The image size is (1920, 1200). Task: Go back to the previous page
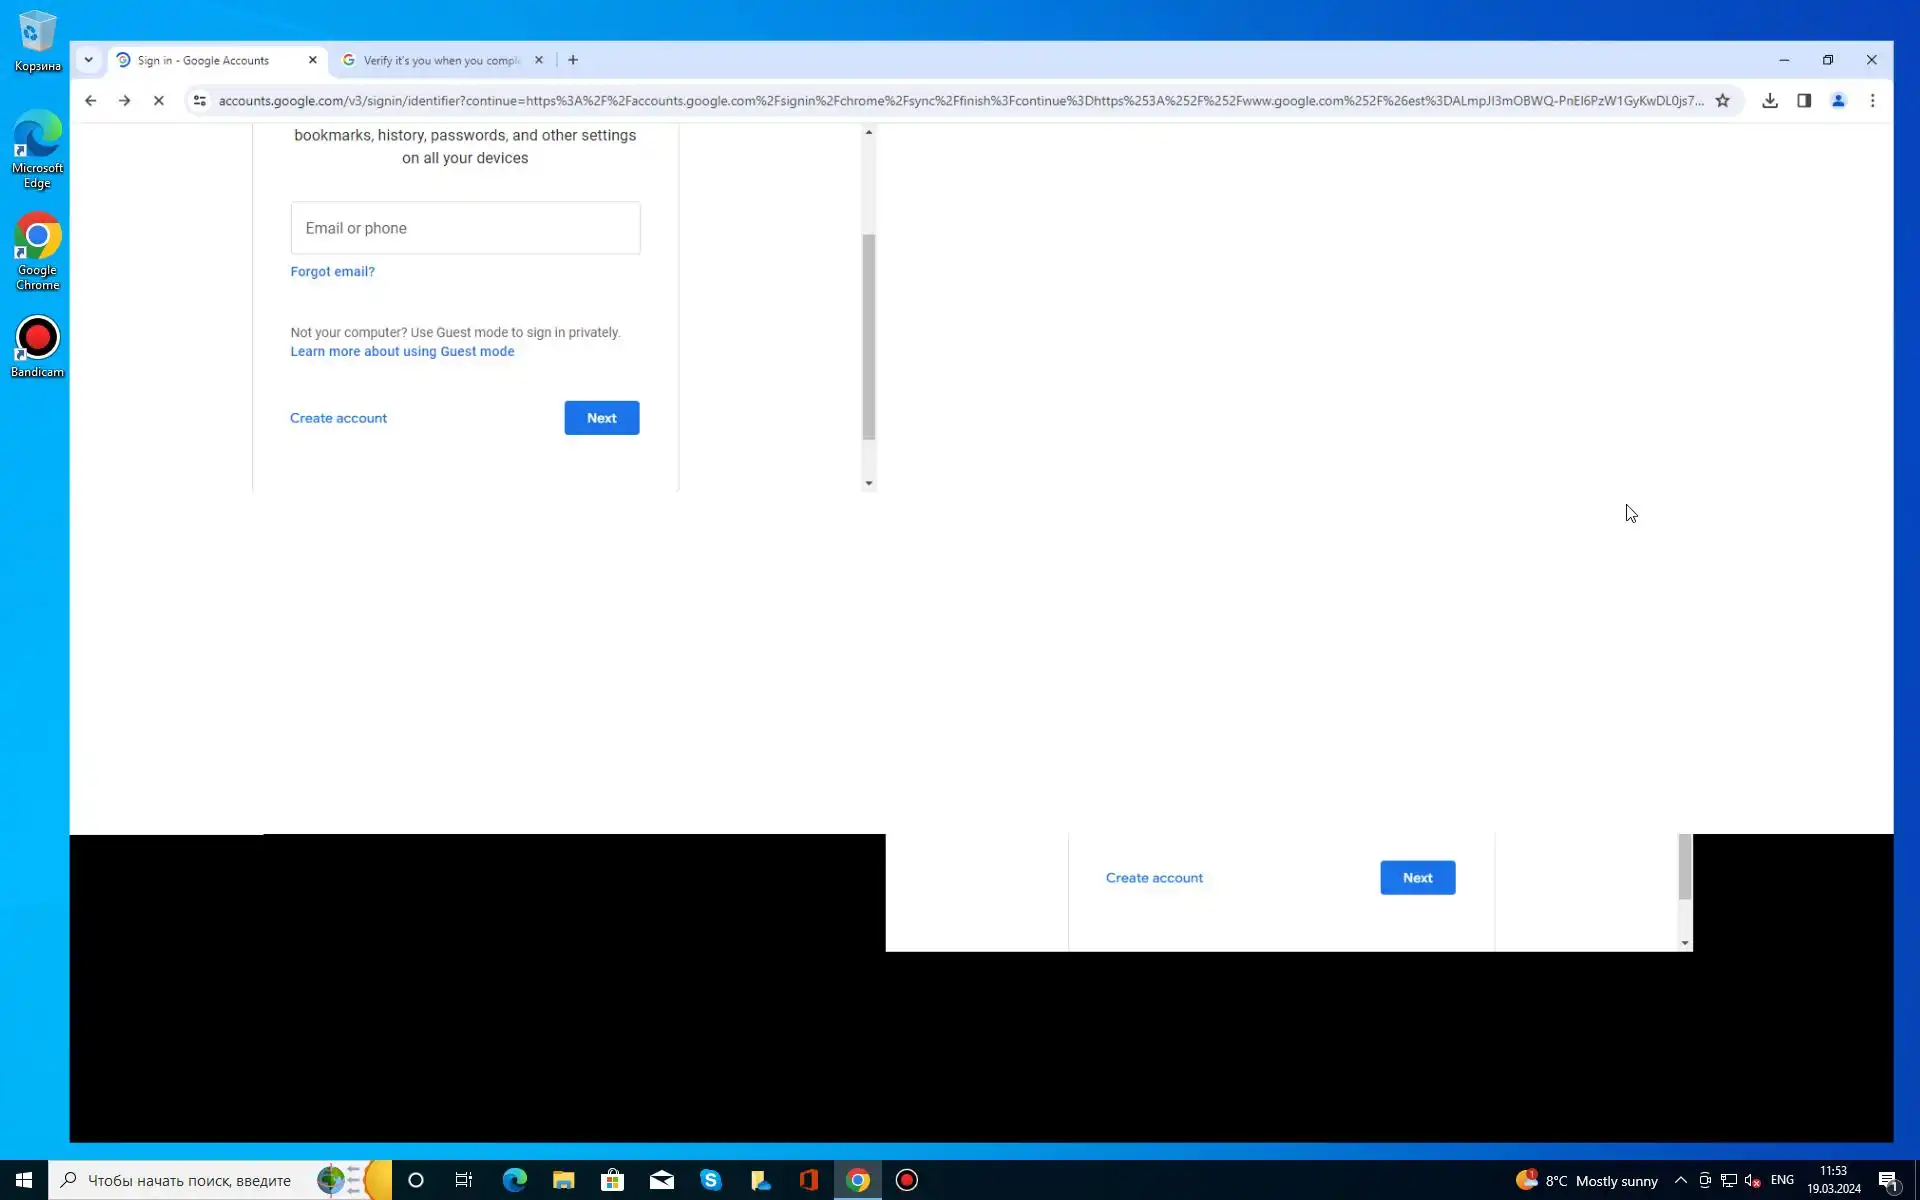click(90, 101)
